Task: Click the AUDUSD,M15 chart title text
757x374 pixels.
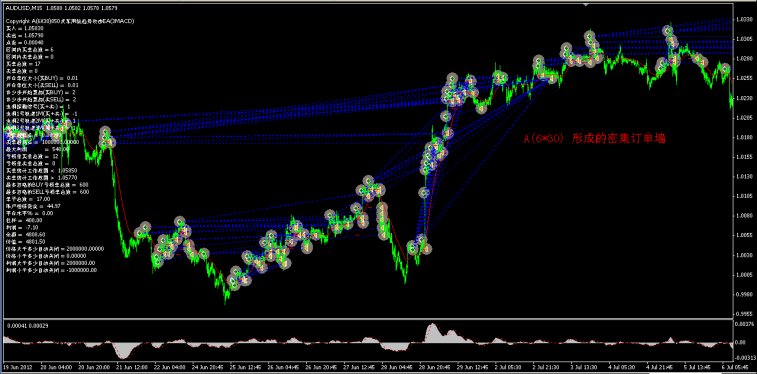Action: click(x=22, y=8)
